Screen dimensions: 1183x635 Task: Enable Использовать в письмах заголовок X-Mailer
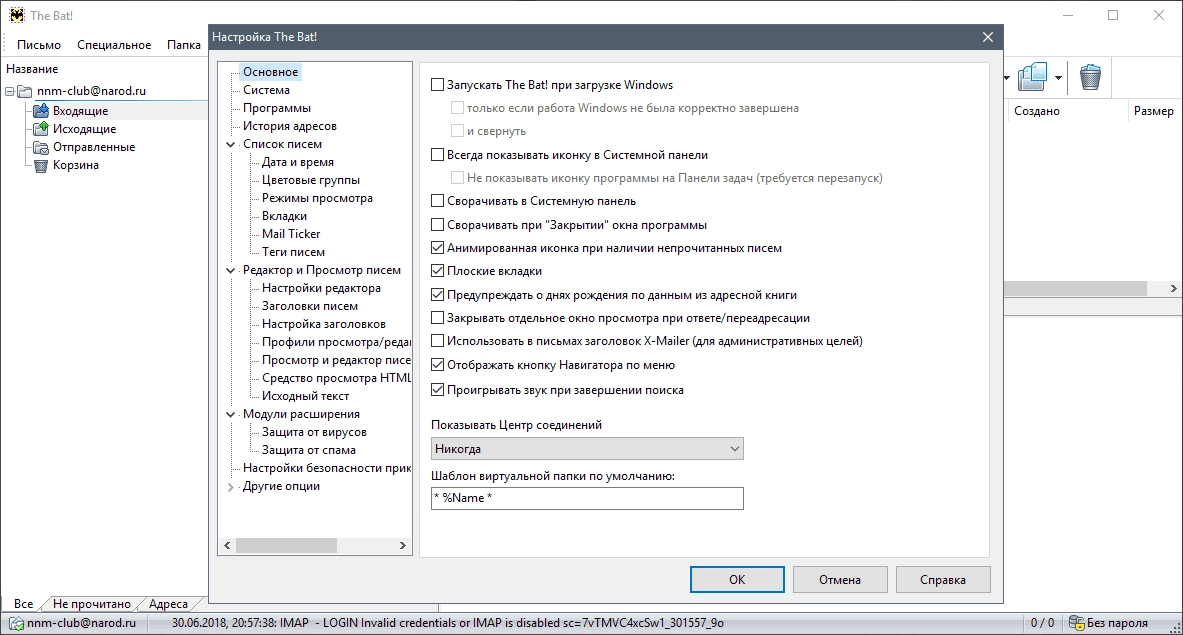(x=438, y=341)
